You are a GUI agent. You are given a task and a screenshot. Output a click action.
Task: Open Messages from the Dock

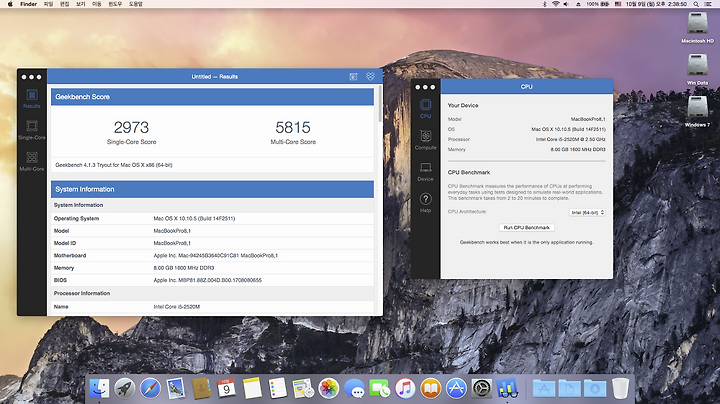(354, 388)
